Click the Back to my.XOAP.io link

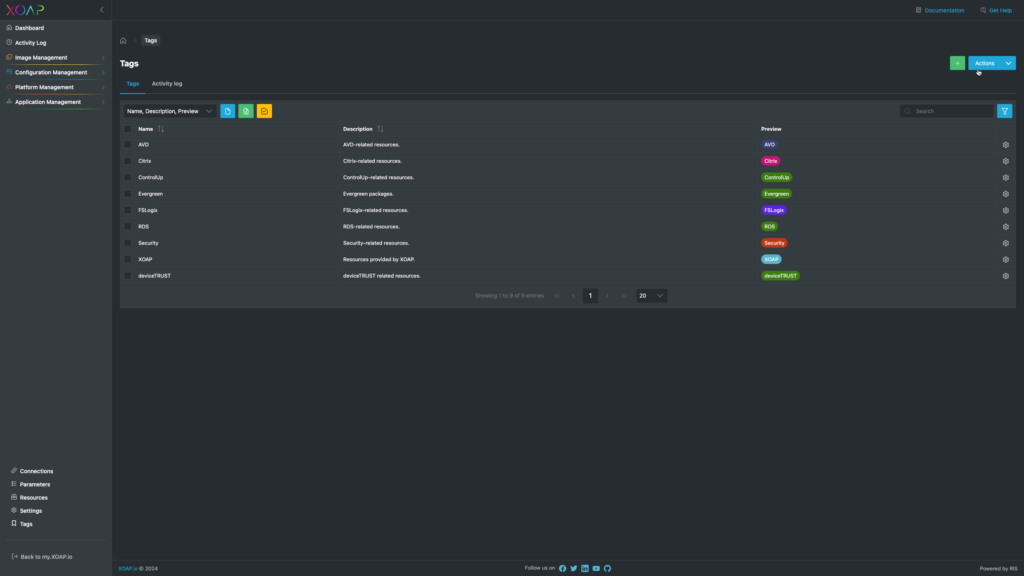point(42,557)
